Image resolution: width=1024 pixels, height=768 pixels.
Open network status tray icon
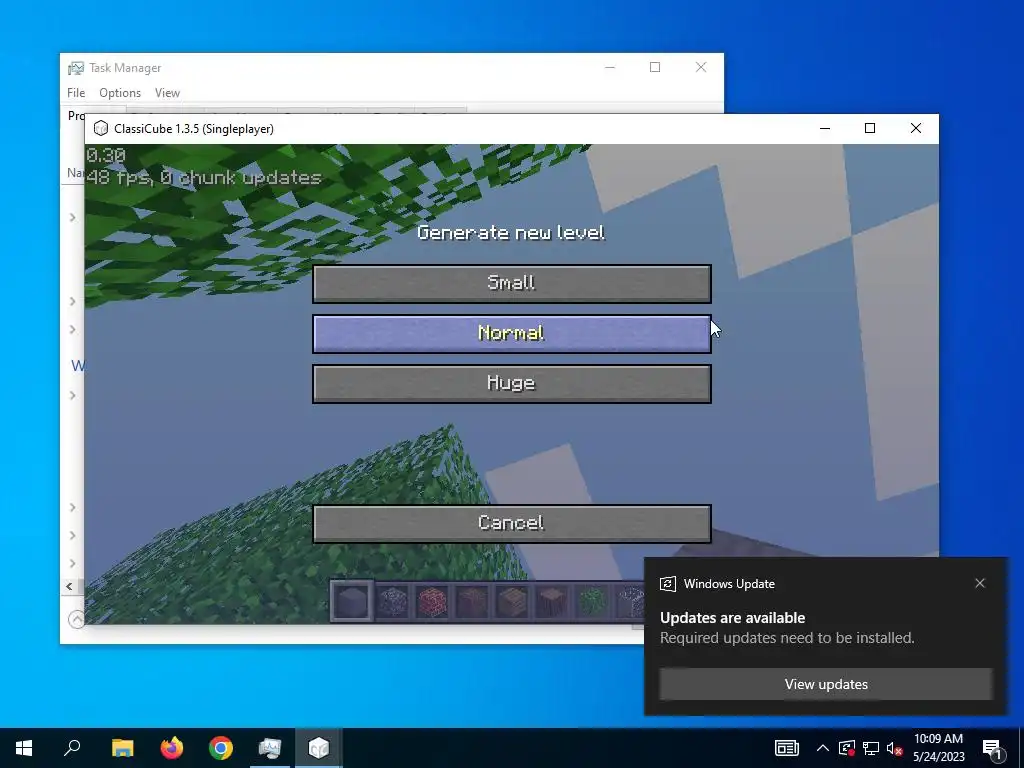pyautogui.click(x=871, y=748)
